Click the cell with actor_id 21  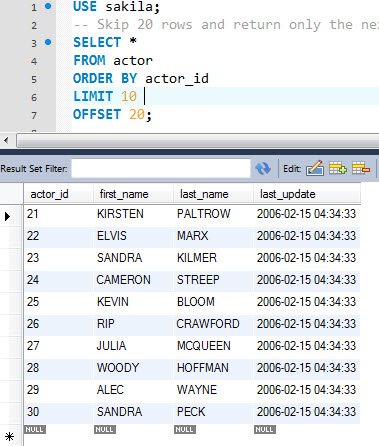[x=58, y=214]
